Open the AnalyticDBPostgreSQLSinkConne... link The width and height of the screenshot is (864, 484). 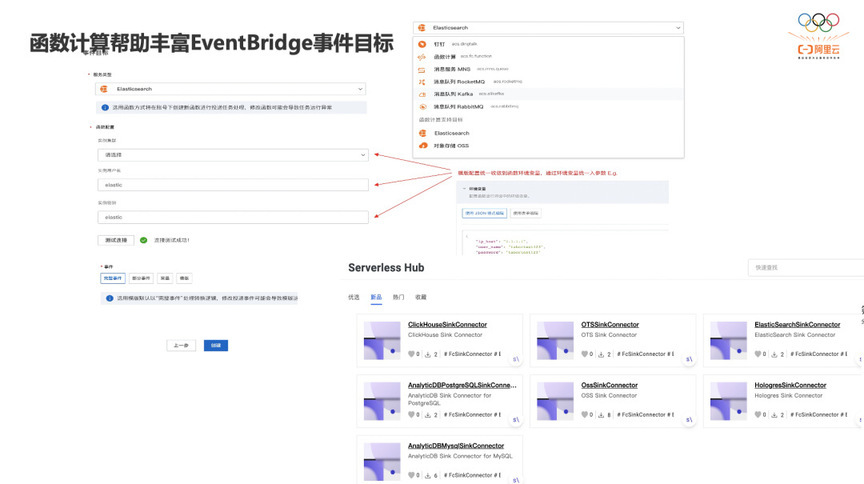pyautogui.click(x=462, y=385)
